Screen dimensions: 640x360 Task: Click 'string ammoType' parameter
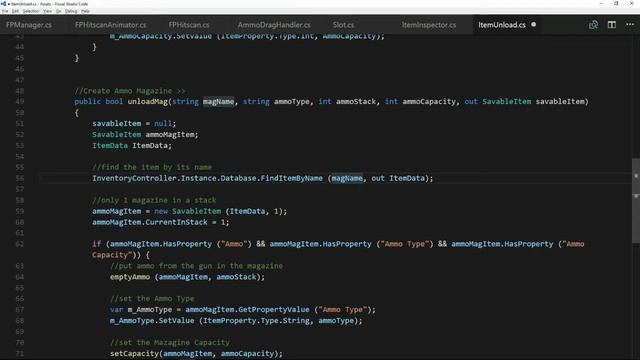(x=276, y=102)
